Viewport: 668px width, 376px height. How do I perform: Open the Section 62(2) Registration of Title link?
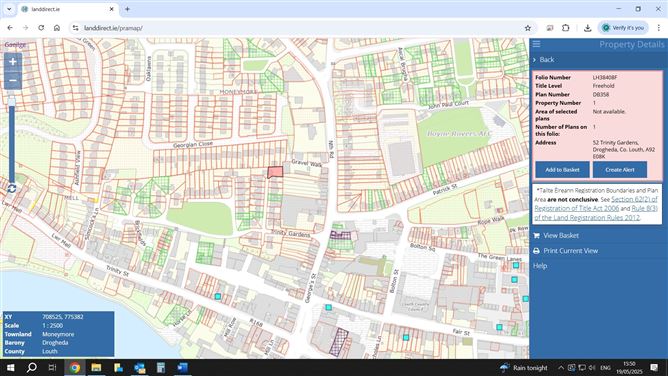tap(596, 204)
